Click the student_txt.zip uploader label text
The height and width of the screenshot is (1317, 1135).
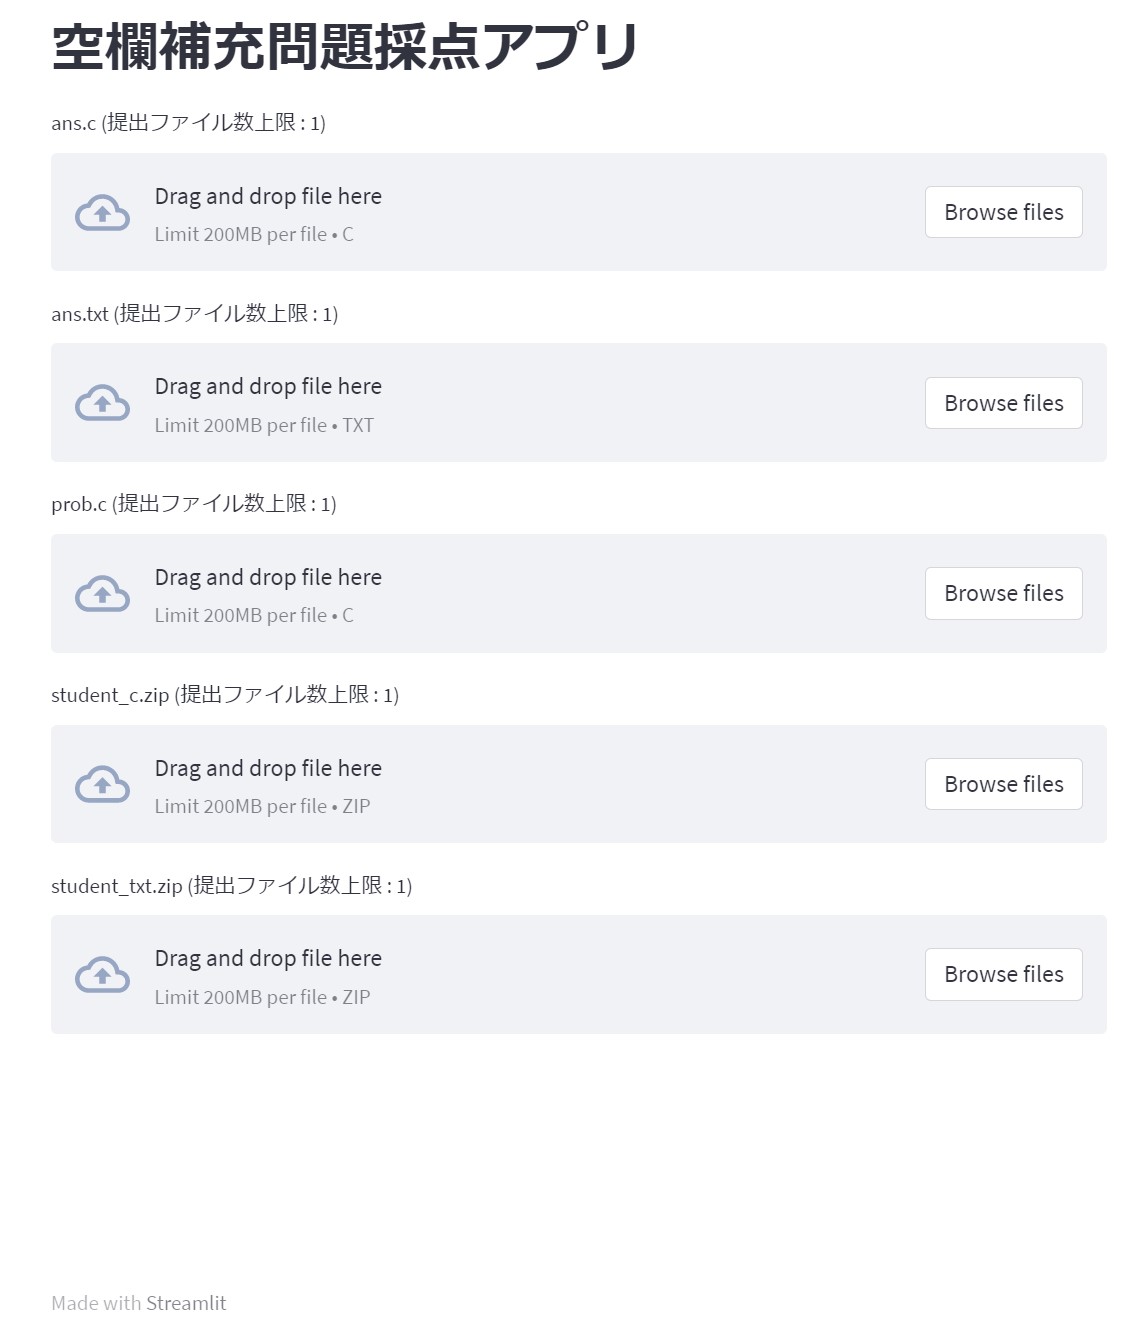(x=231, y=886)
